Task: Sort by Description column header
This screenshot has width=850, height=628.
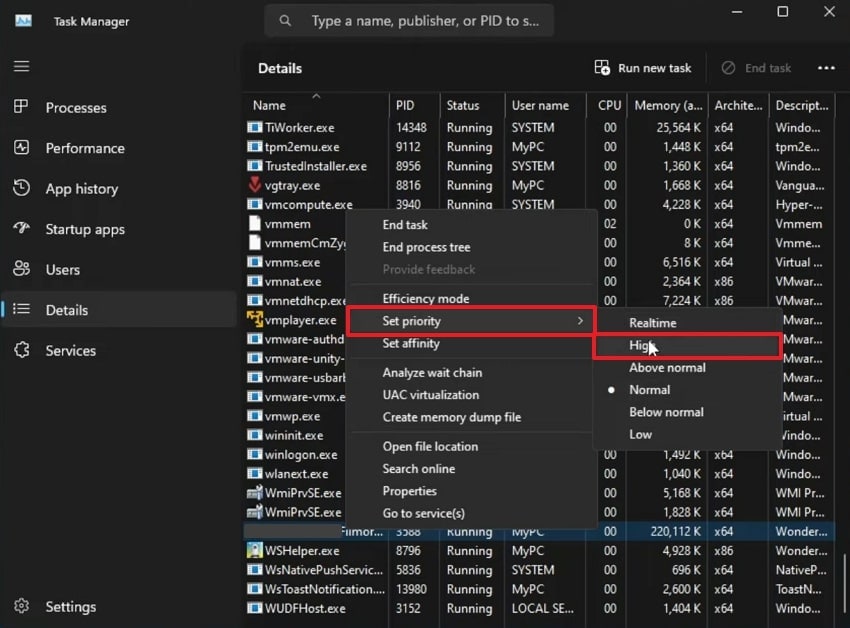Action: point(802,105)
